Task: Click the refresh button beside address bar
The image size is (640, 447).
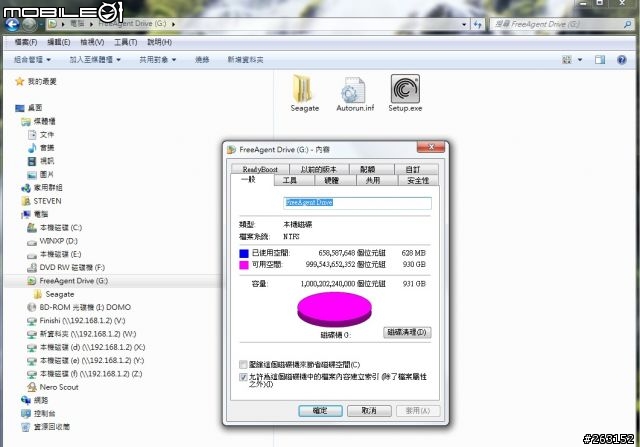Action: point(478,24)
